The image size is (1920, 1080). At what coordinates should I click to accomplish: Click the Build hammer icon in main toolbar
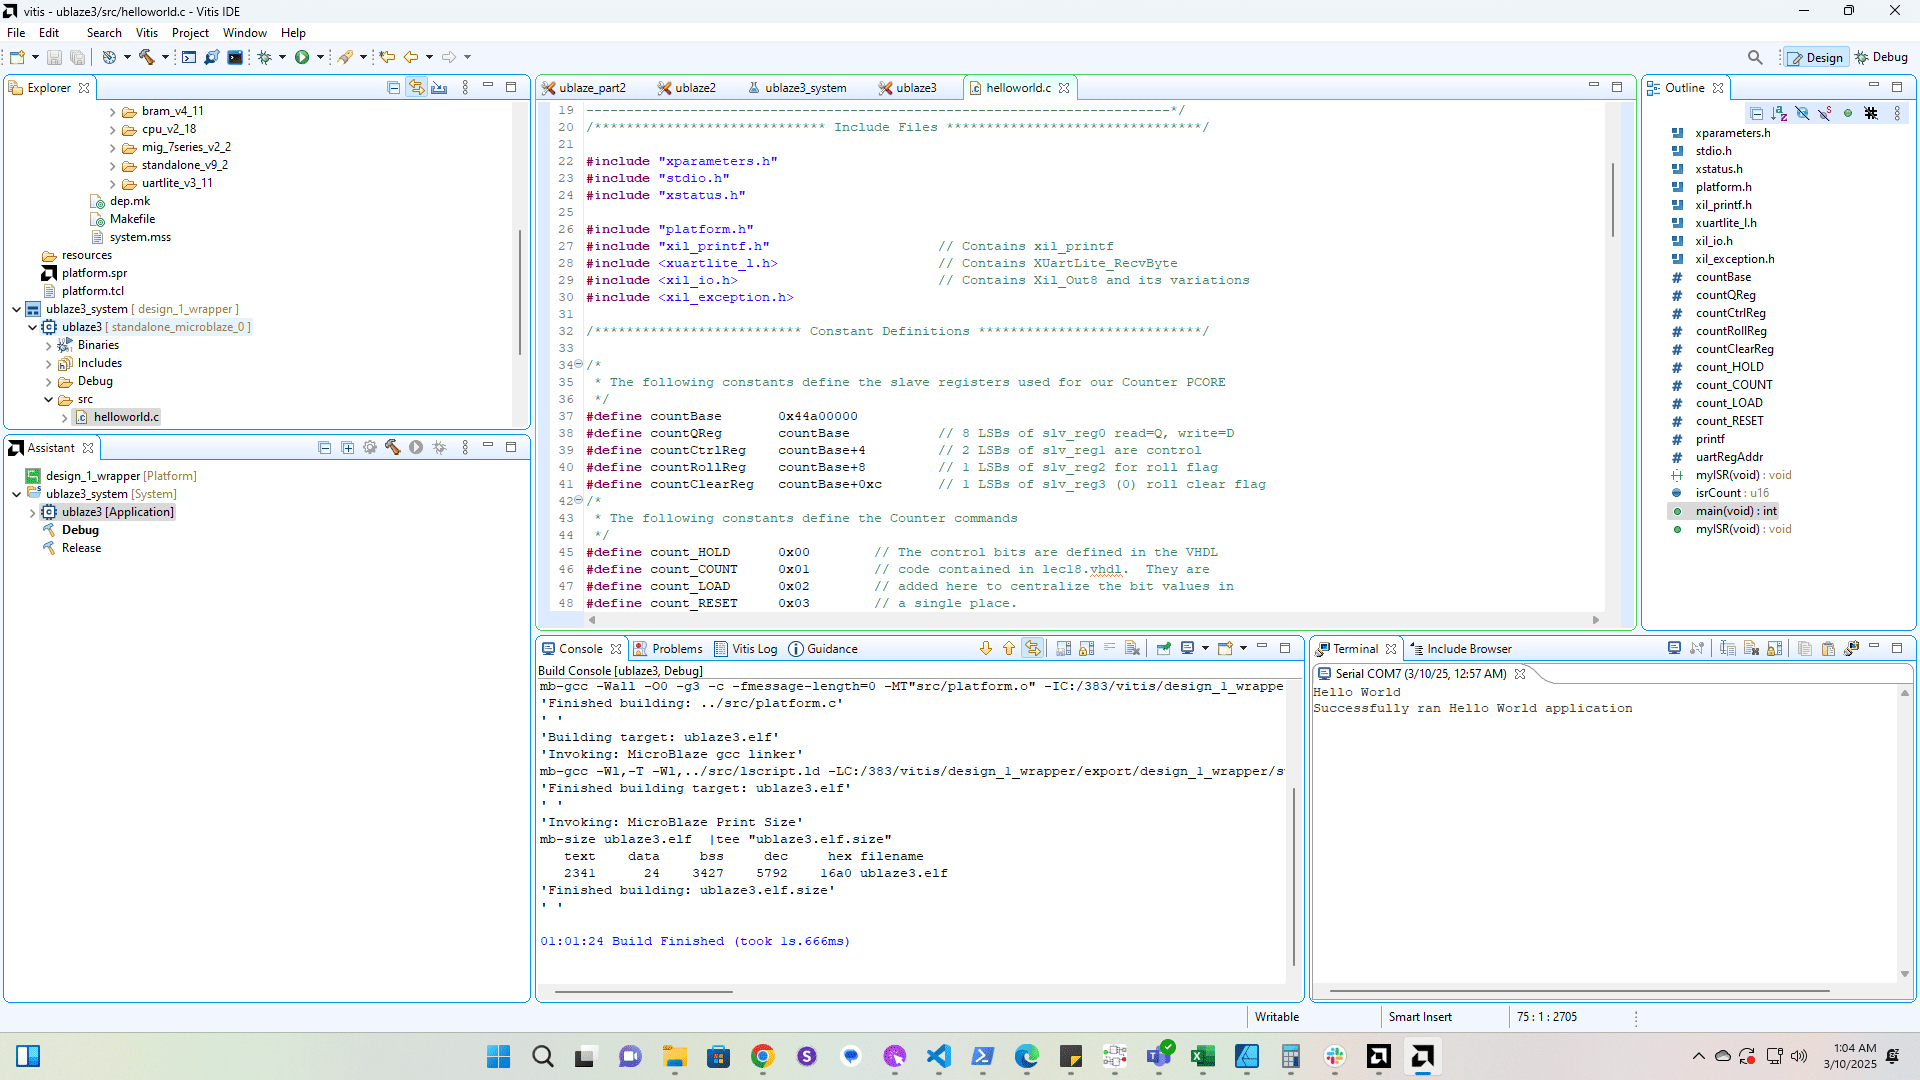click(x=147, y=57)
